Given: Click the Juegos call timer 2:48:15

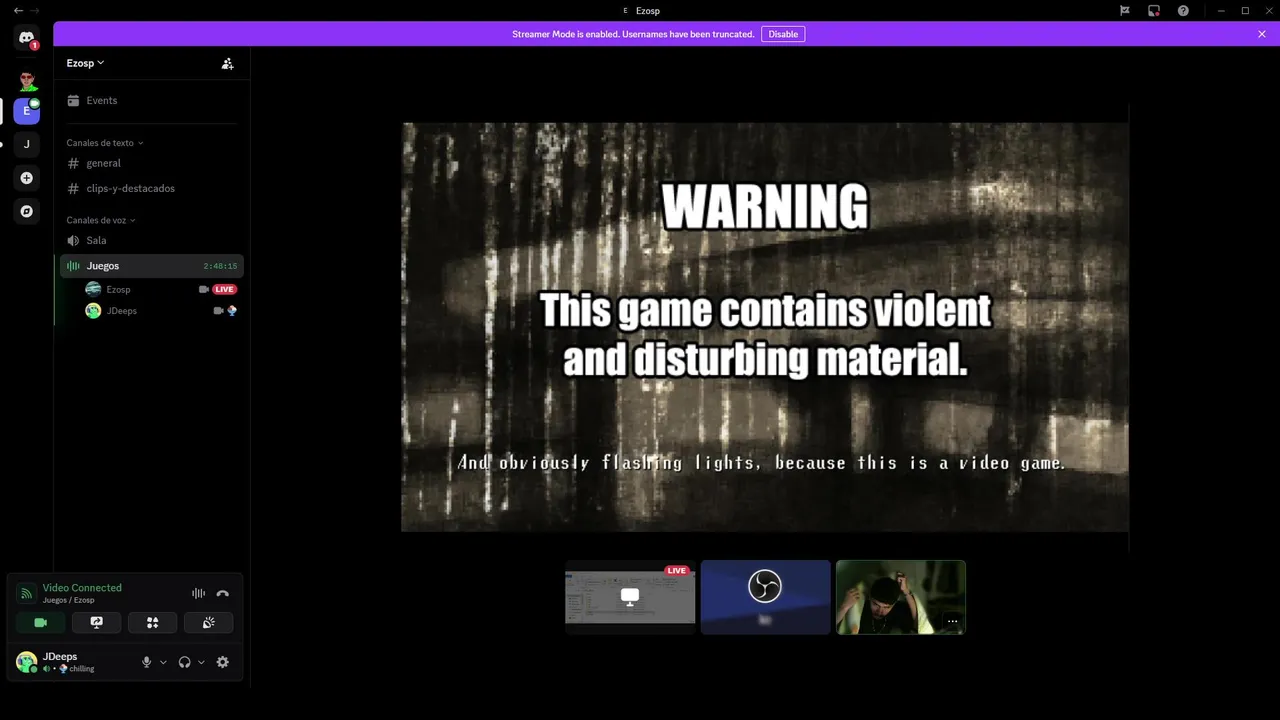Looking at the screenshot, I should [x=220, y=266].
